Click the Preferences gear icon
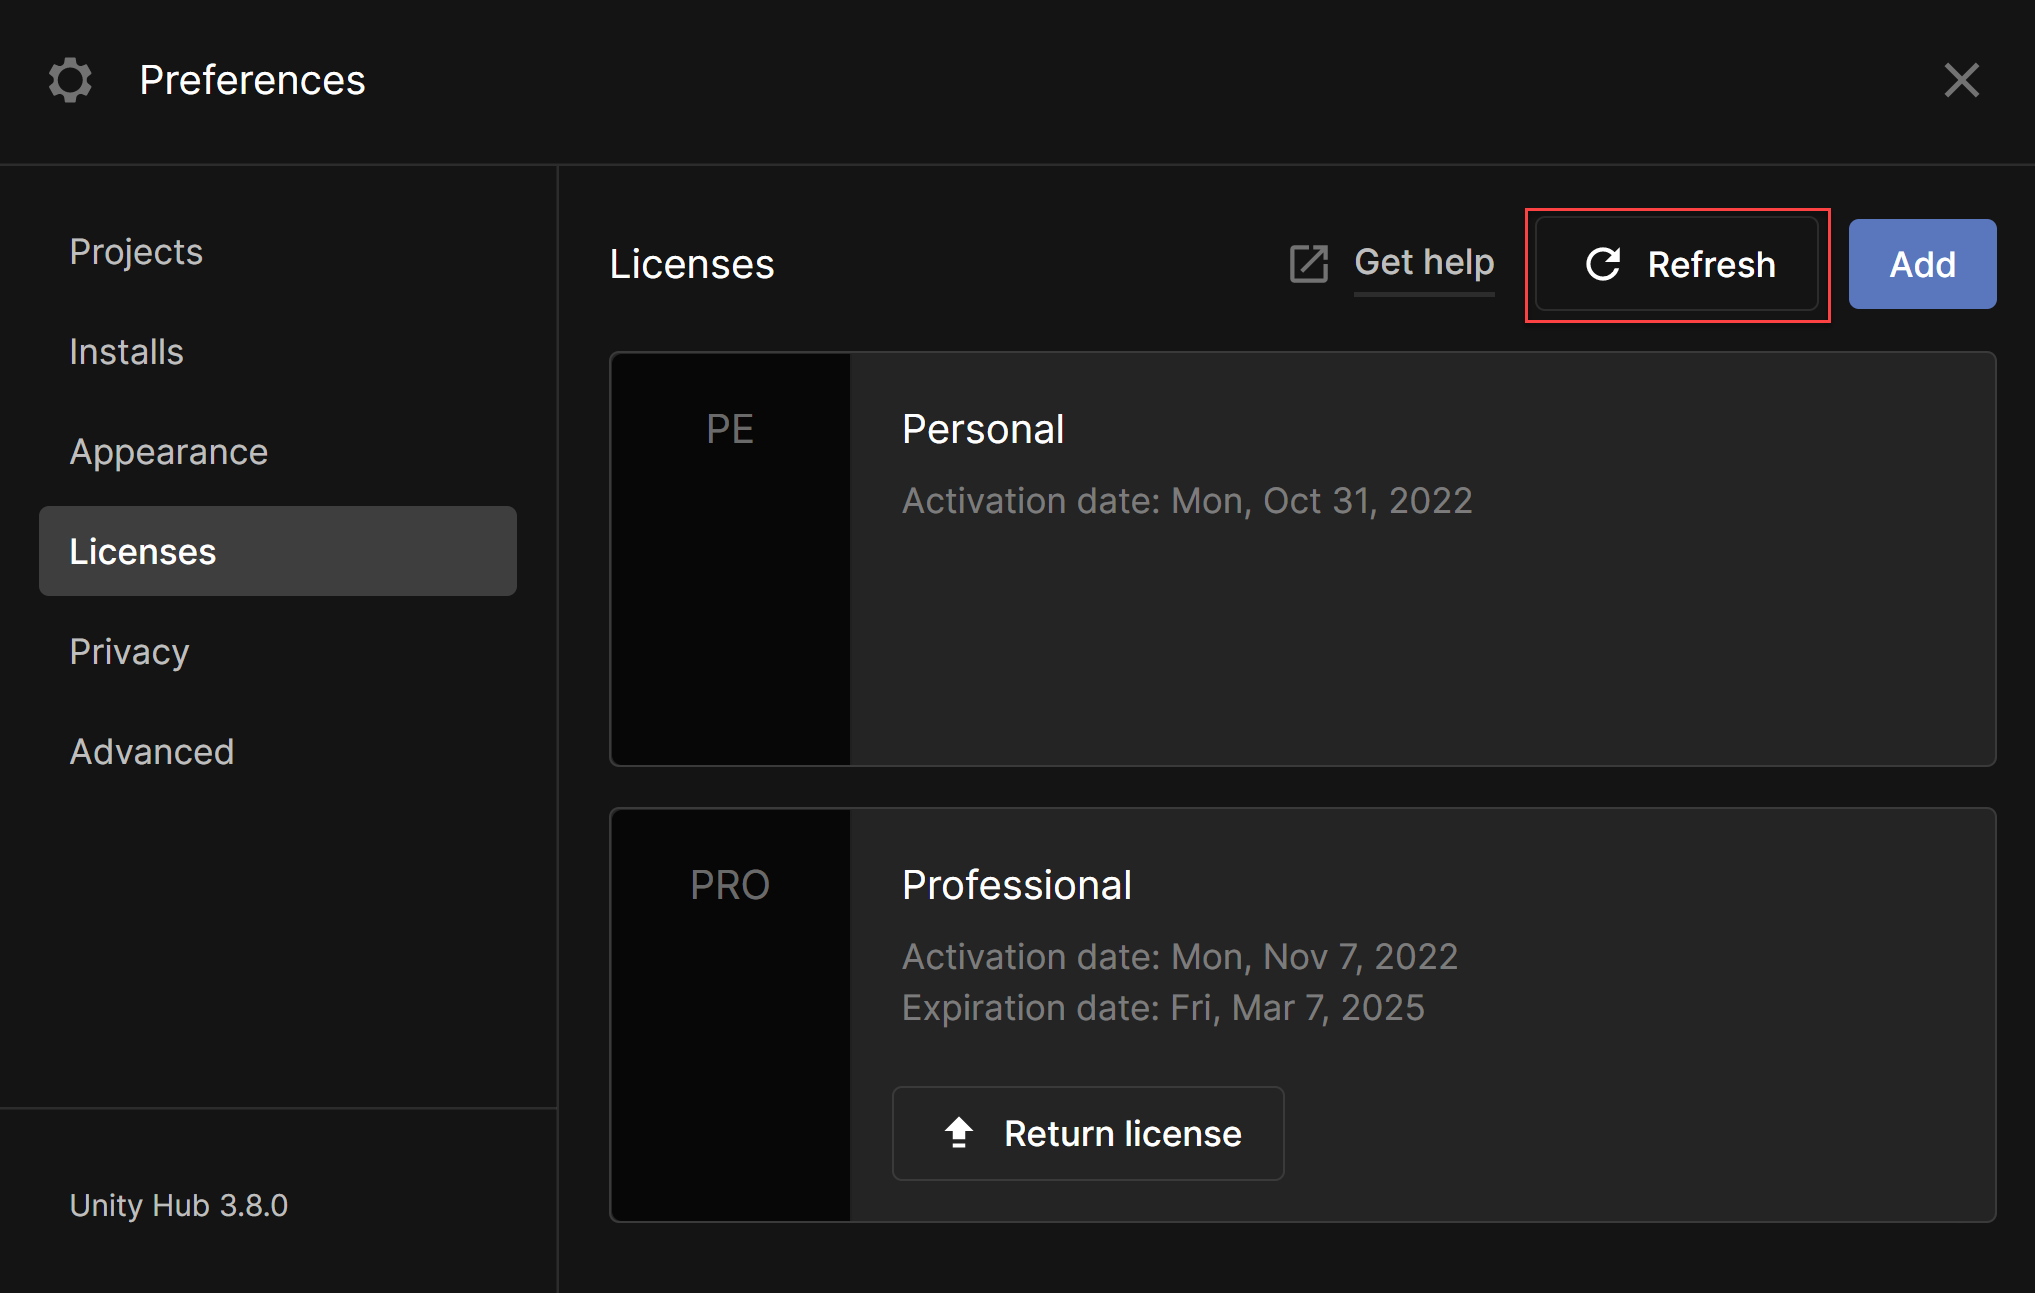 pos(70,80)
